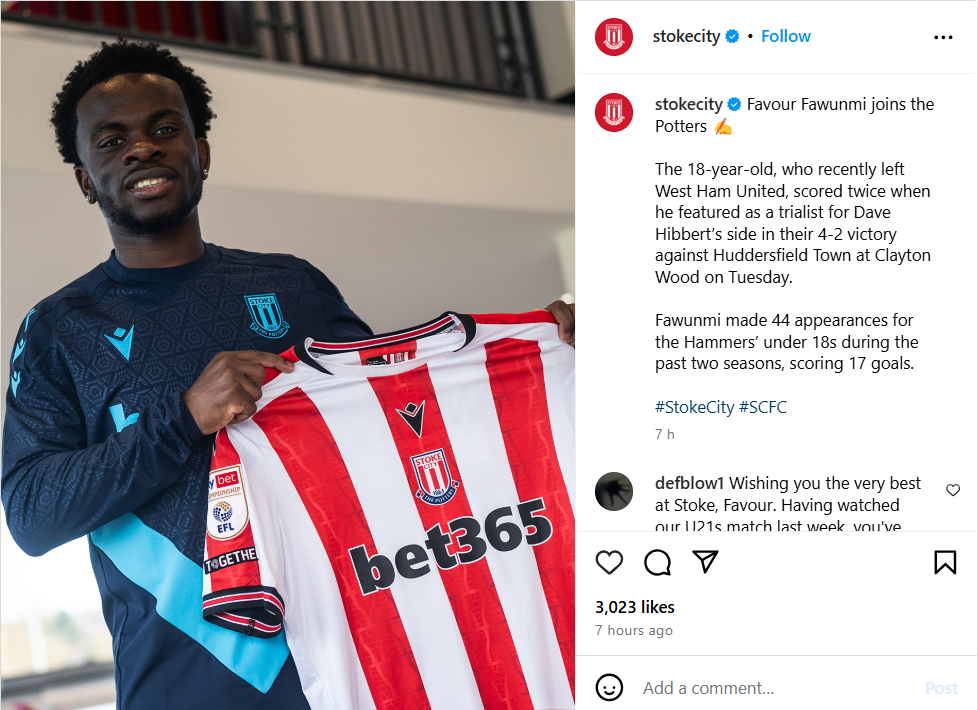Save post with the bookmark icon
The height and width of the screenshot is (710, 978).
click(x=945, y=562)
